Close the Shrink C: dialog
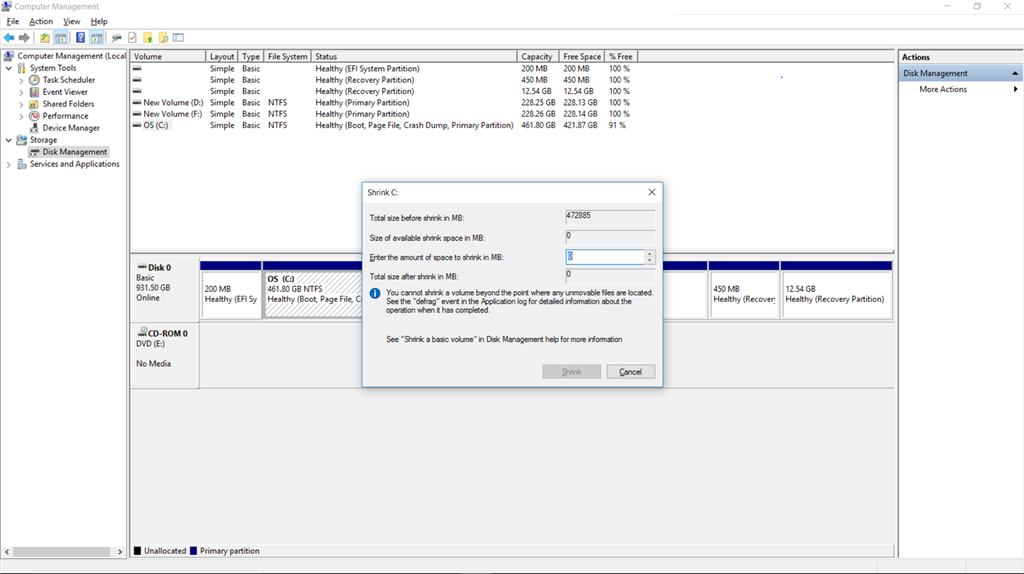The width and height of the screenshot is (1024, 574). 651,192
